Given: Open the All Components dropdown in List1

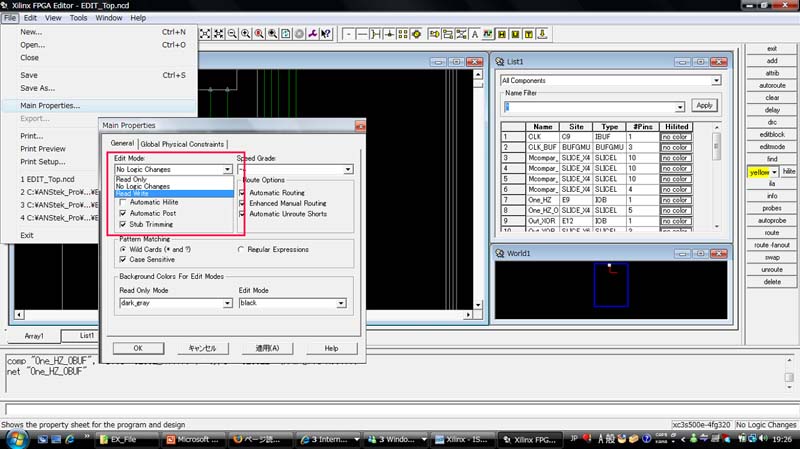Looking at the screenshot, I should click(716, 81).
